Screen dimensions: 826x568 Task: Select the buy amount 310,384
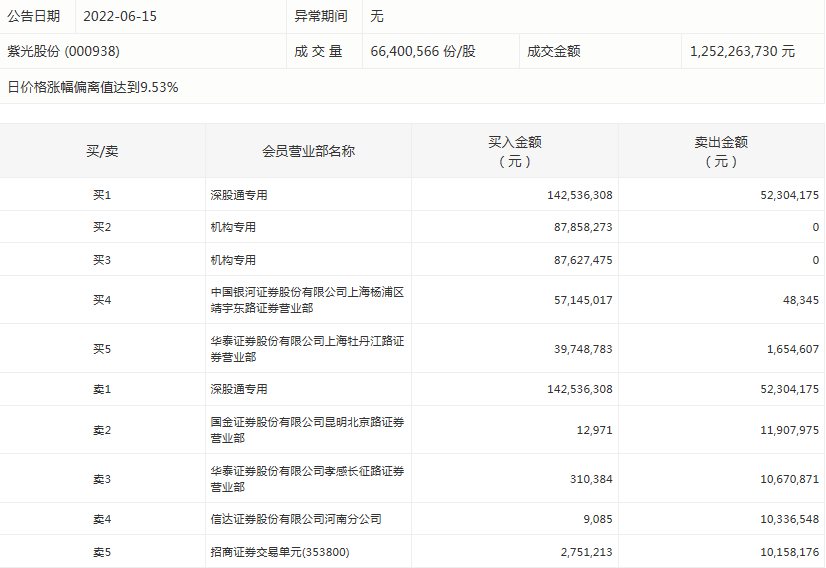point(591,479)
